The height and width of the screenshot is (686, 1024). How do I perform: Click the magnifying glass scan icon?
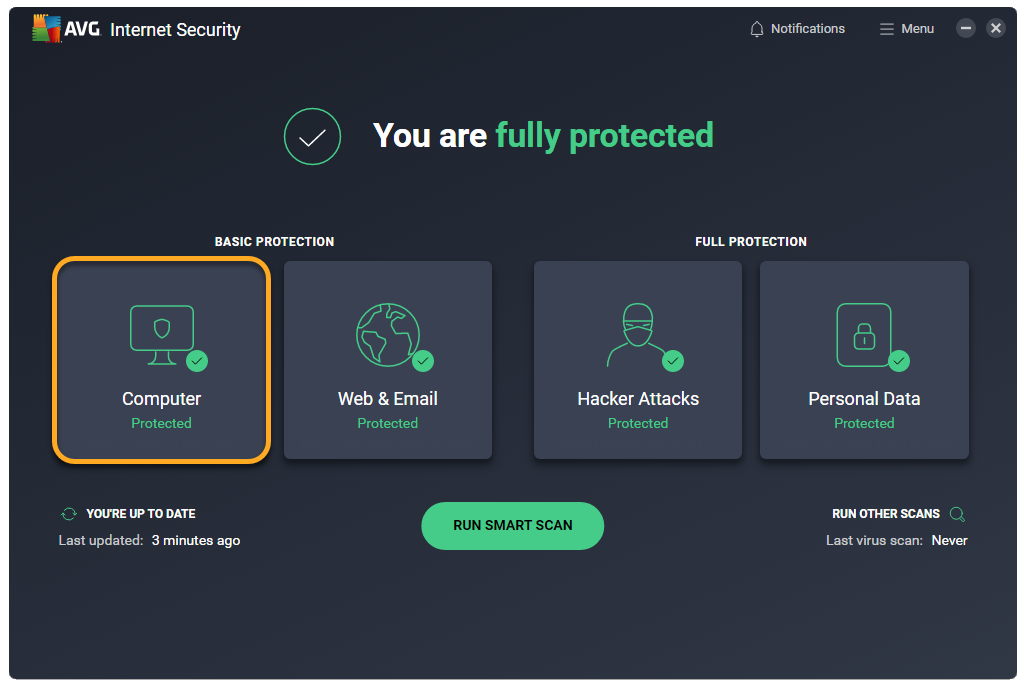(x=957, y=514)
